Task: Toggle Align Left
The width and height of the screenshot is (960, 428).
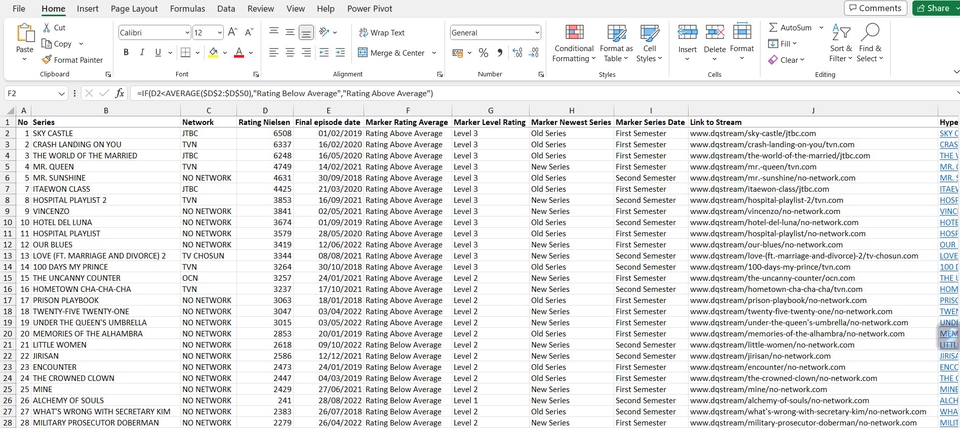Action: pos(274,53)
